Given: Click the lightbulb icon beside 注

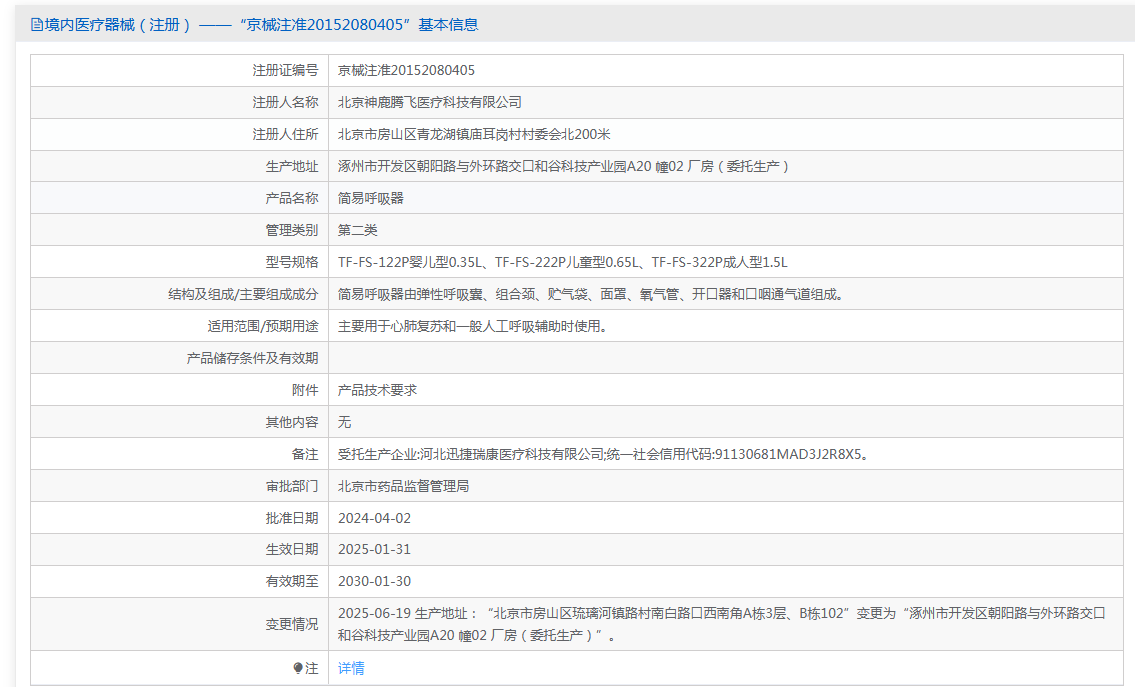Looking at the screenshot, I should (298, 668).
